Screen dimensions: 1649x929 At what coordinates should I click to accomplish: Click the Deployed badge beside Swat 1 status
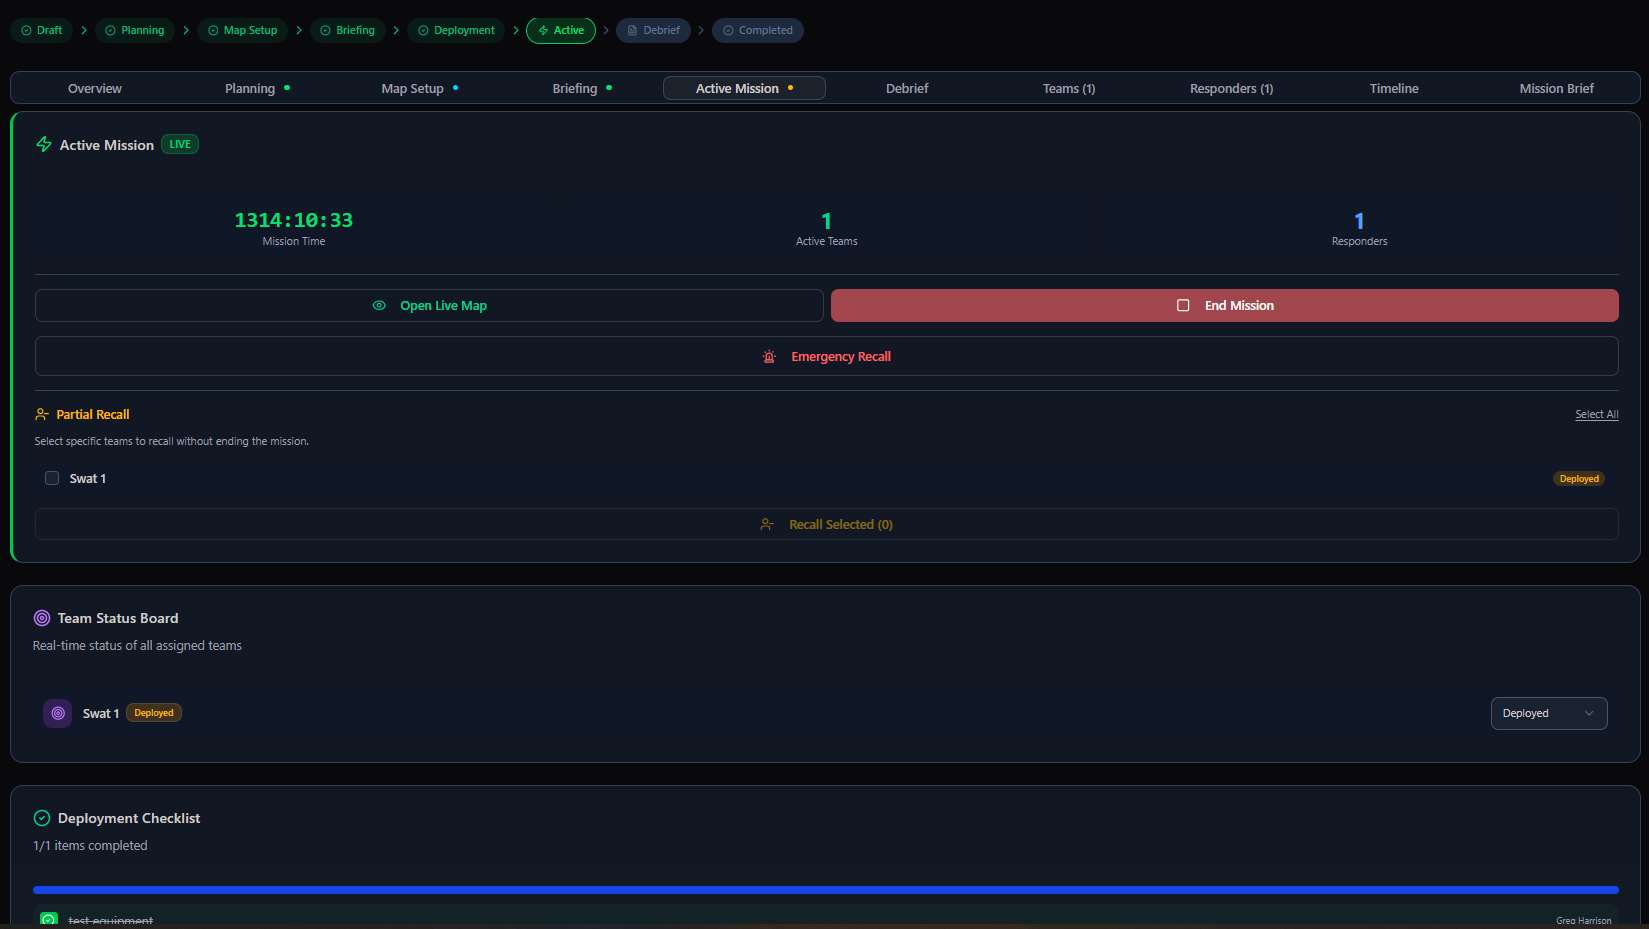click(154, 713)
